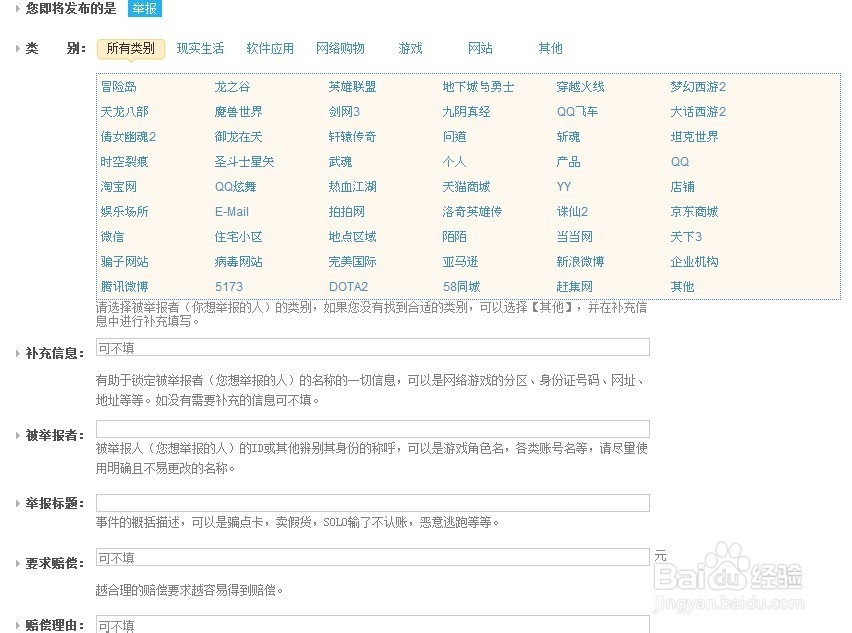852x633 pixels.
Task: Select the 诛仙2 category
Action: pos(572,212)
